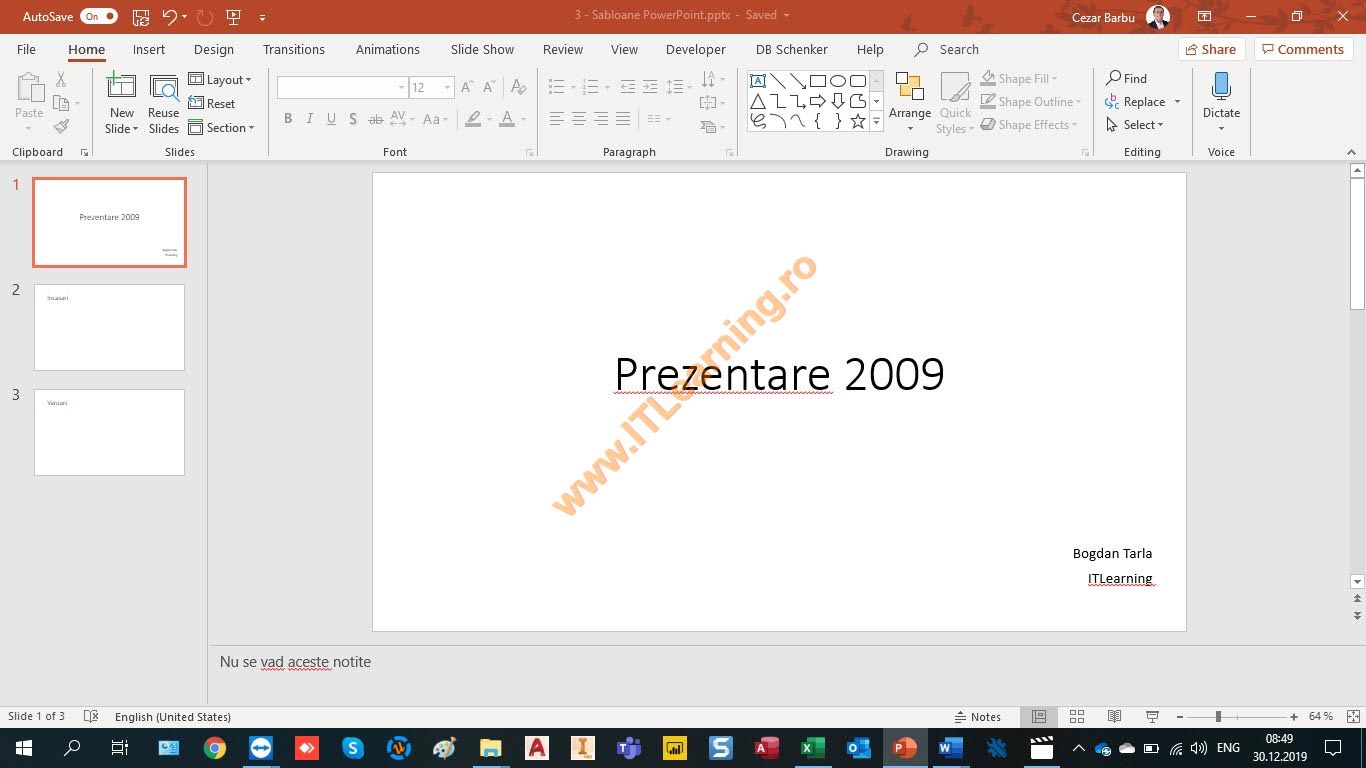Open the Section dropdown

pyautogui.click(x=222, y=128)
